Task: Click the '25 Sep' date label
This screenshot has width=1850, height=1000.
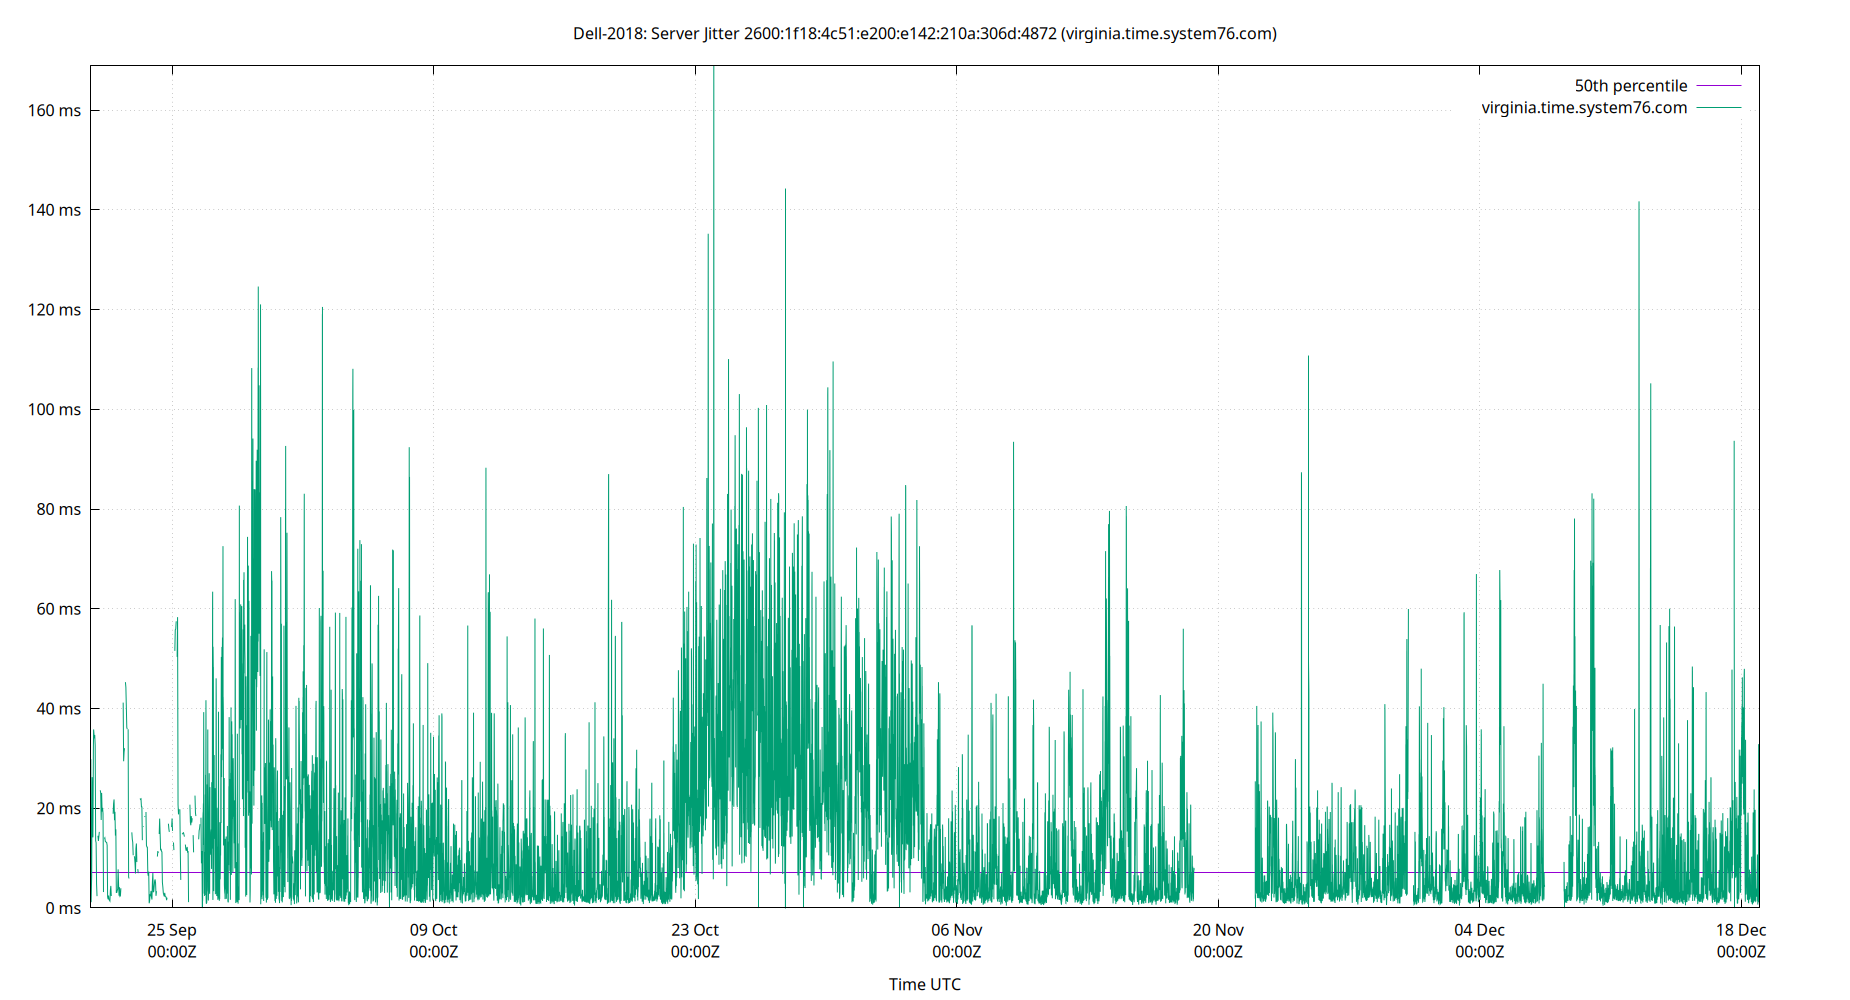Action: [173, 930]
